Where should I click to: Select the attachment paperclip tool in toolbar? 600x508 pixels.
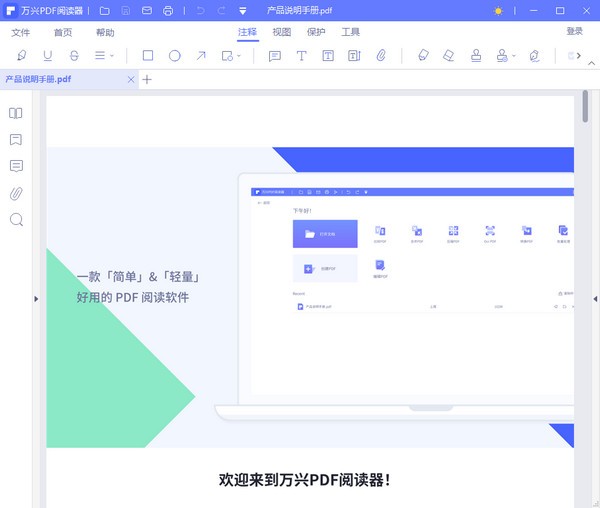(381, 56)
